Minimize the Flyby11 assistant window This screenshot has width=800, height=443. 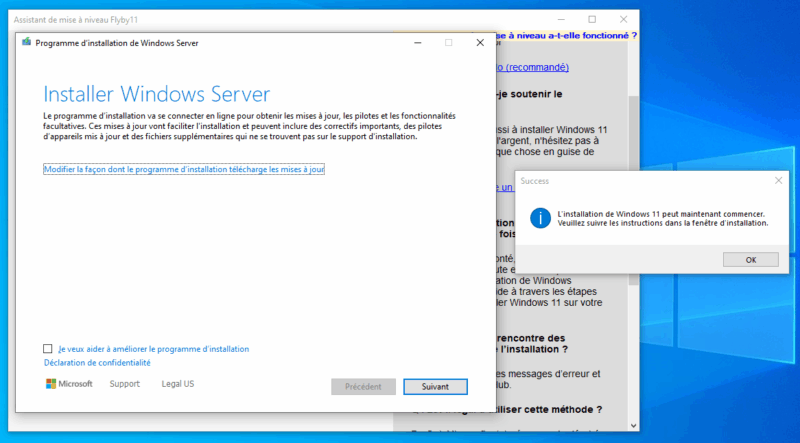pyautogui.click(x=561, y=19)
